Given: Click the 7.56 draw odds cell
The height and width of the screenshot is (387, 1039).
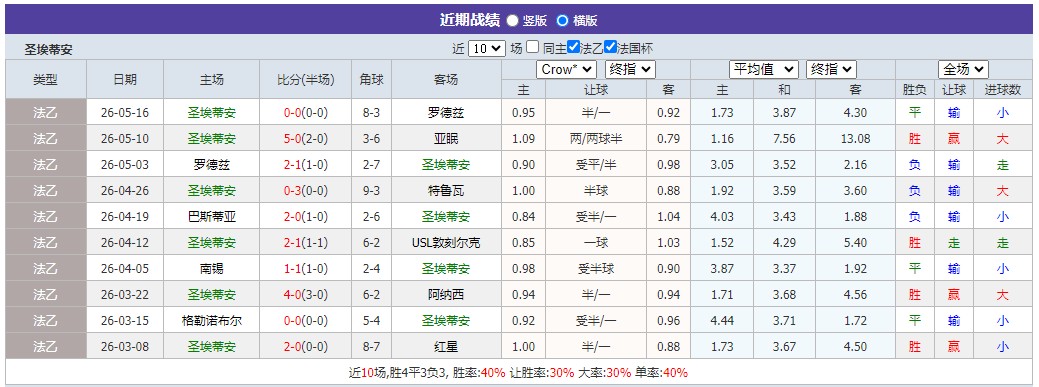Looking at the screenshot, I should [x=784, y=138].
